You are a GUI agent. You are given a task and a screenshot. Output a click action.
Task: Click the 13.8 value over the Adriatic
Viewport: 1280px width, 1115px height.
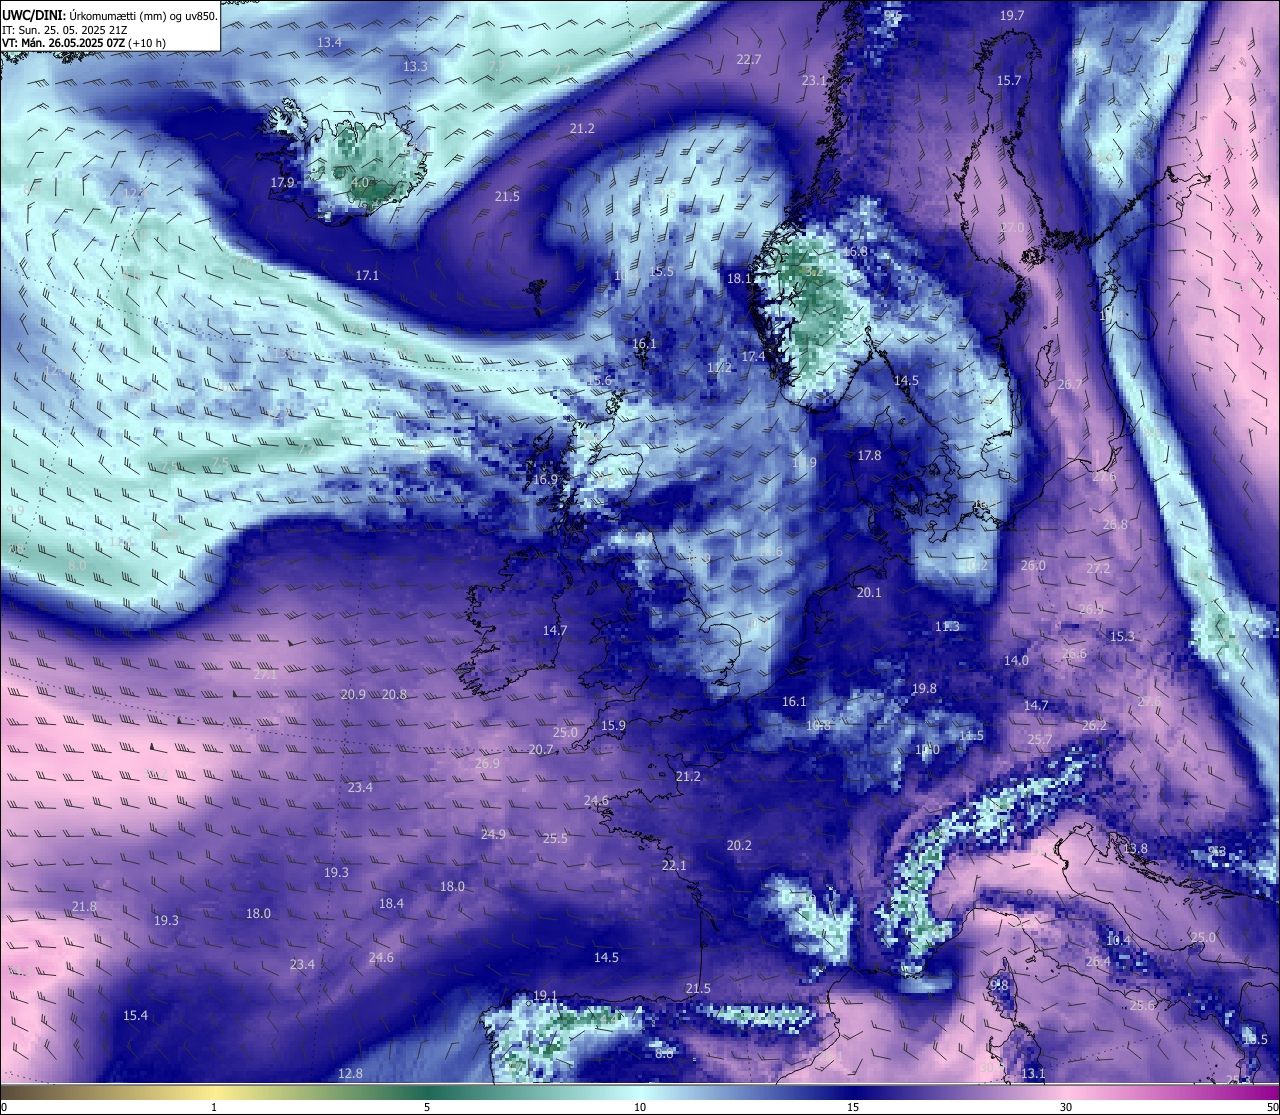tap(1135, 849)
